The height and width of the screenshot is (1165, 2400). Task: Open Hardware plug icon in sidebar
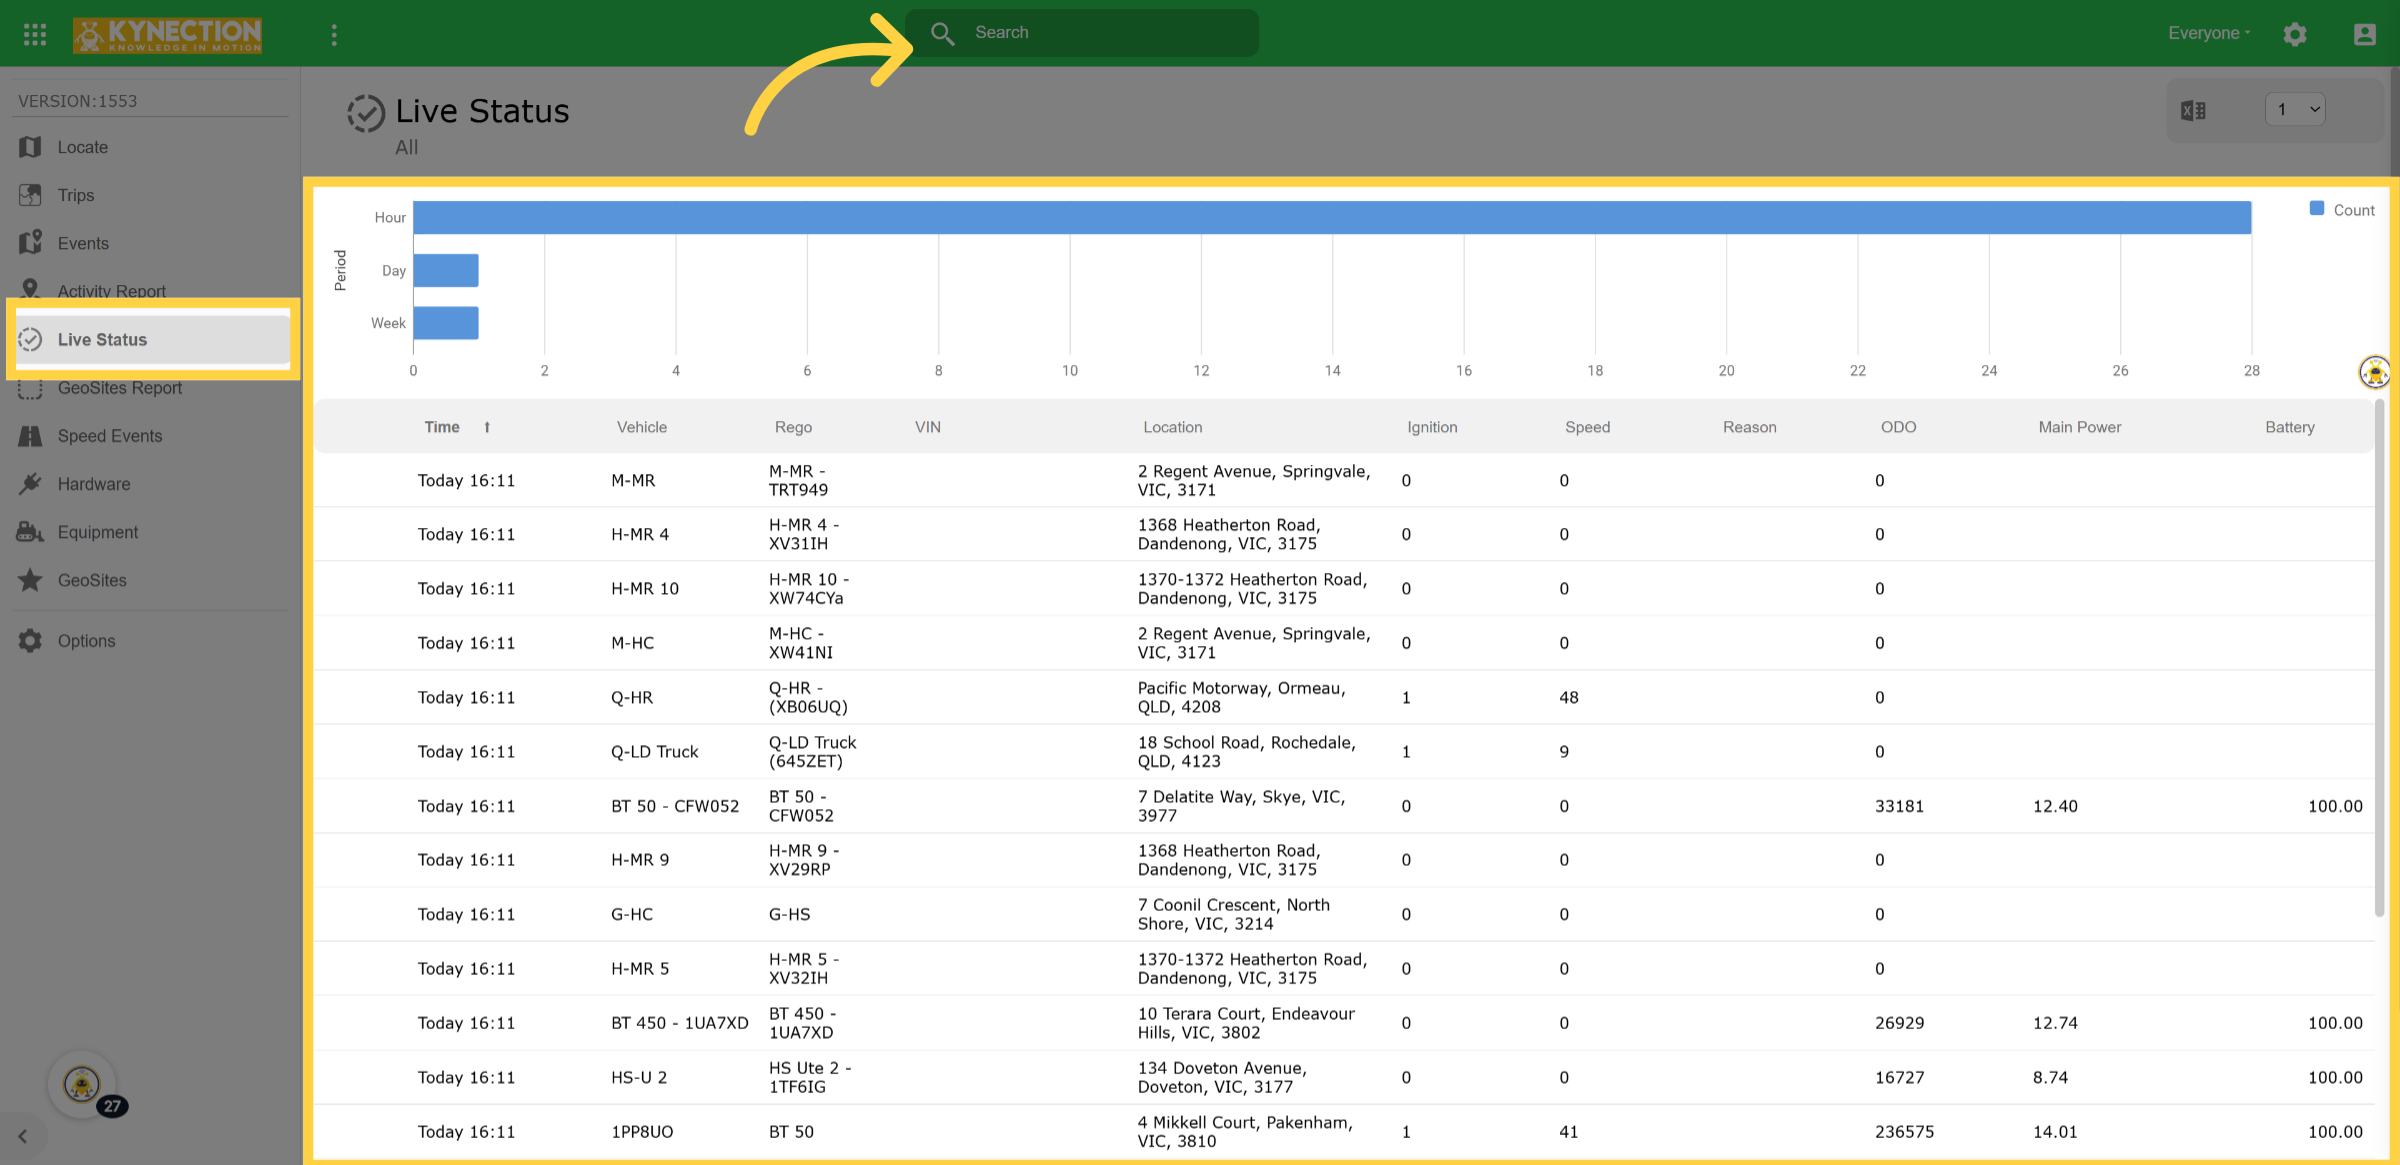point(31,484)
